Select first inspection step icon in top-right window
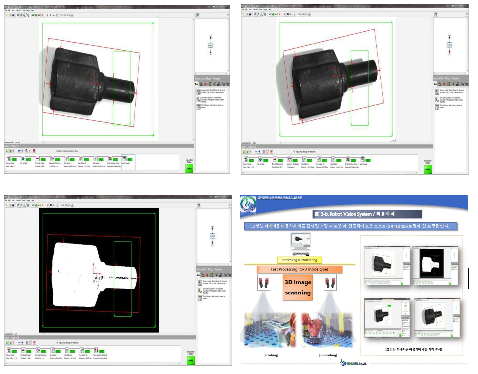The height and width of the screenshot is (374, 478). click(246, 159)
